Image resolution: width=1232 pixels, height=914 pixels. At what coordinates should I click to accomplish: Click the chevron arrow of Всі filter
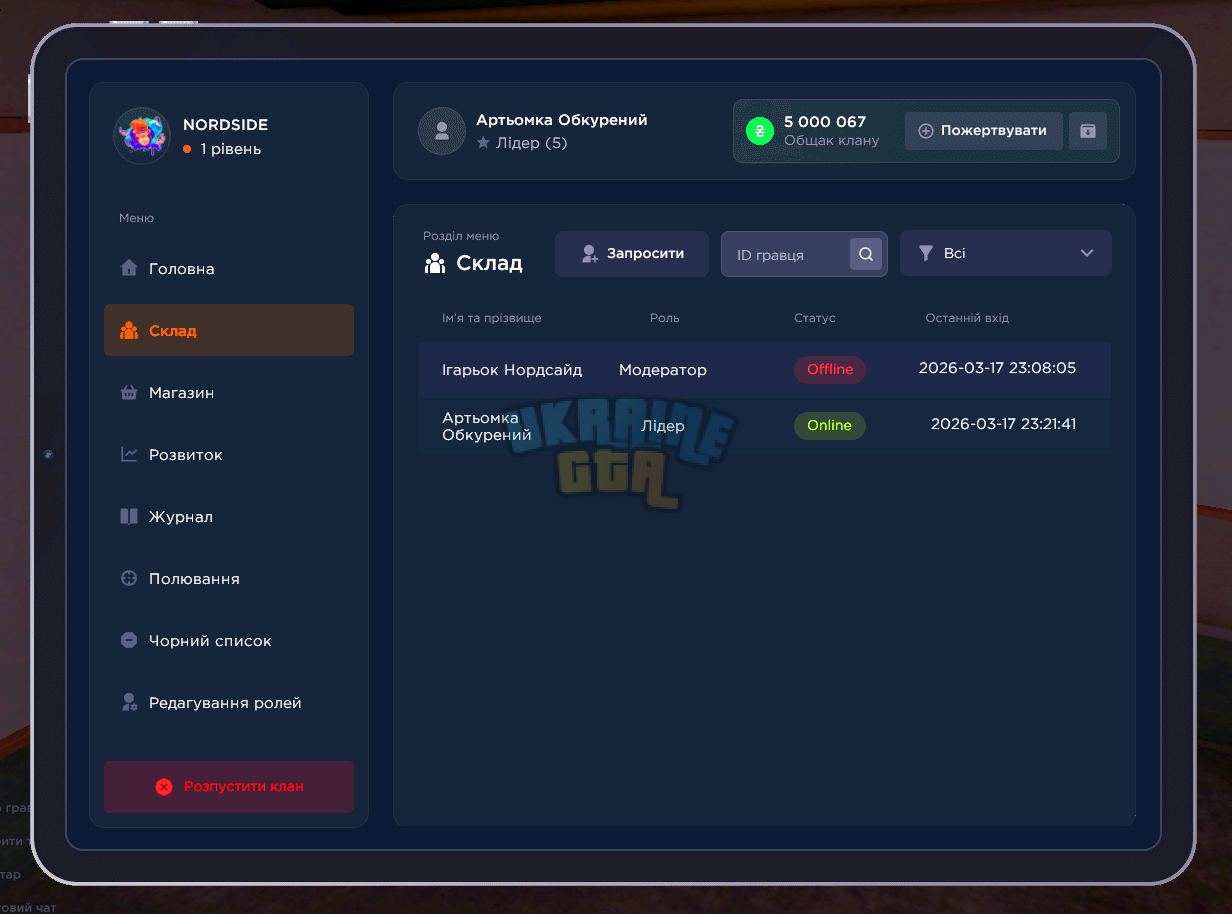[x=1087, y=253]
